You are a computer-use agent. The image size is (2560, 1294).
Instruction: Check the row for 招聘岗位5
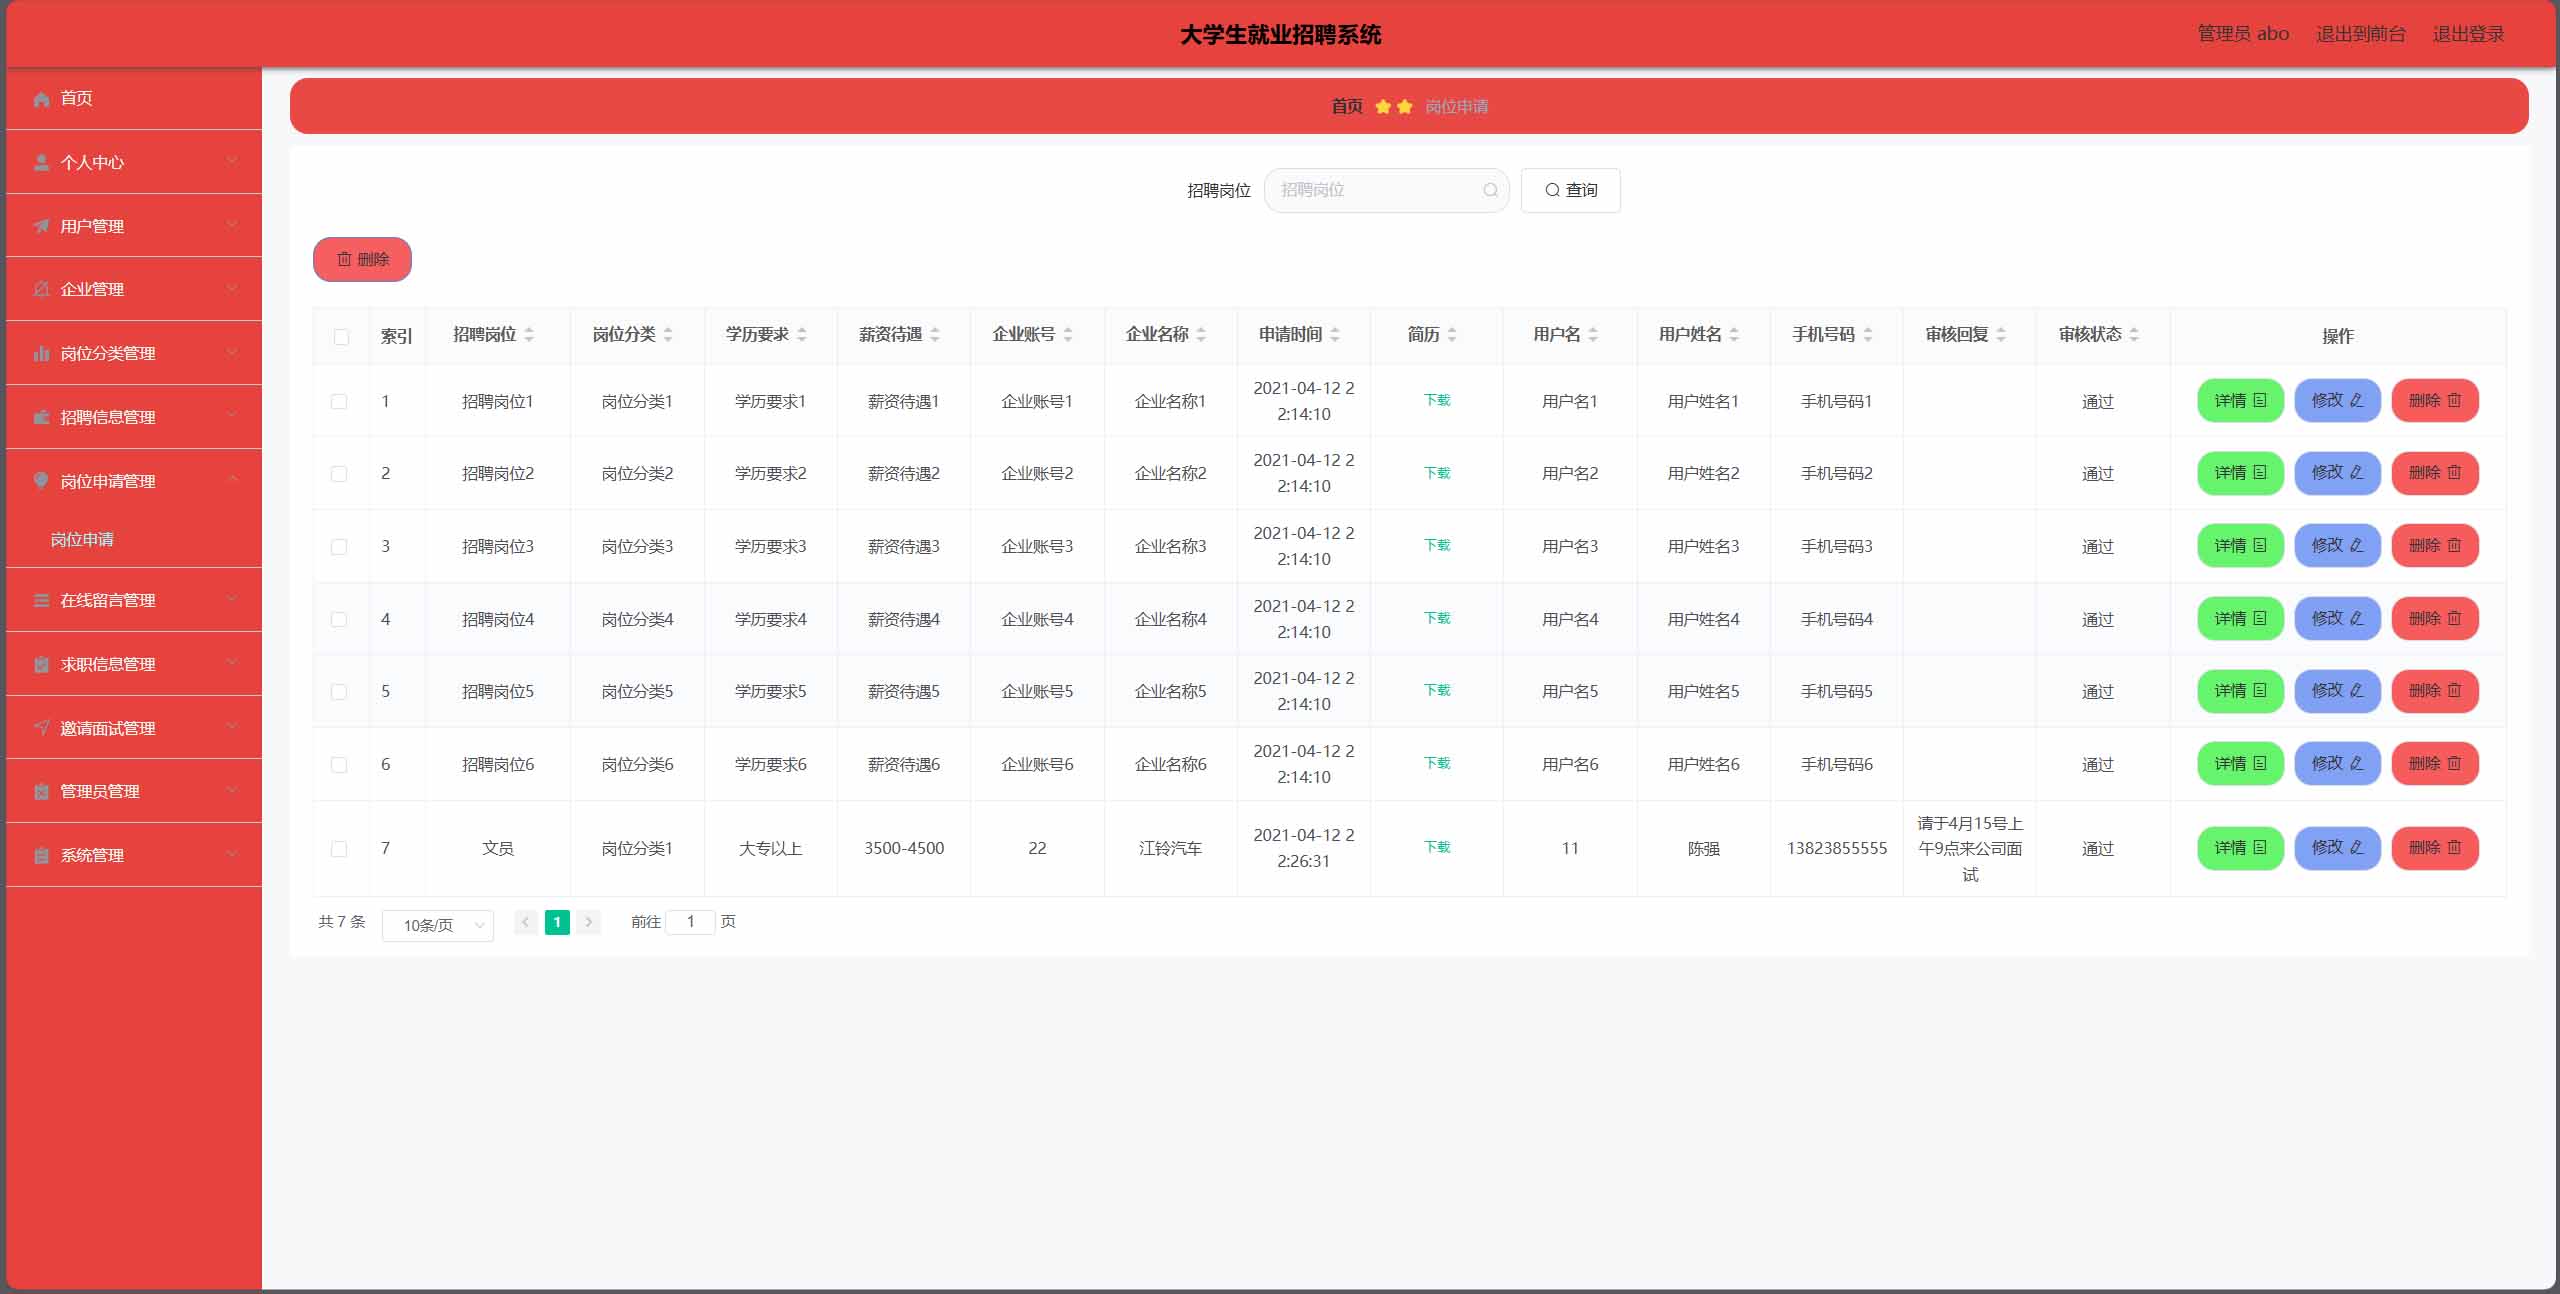pyautogui.click(x=339, y=692)
